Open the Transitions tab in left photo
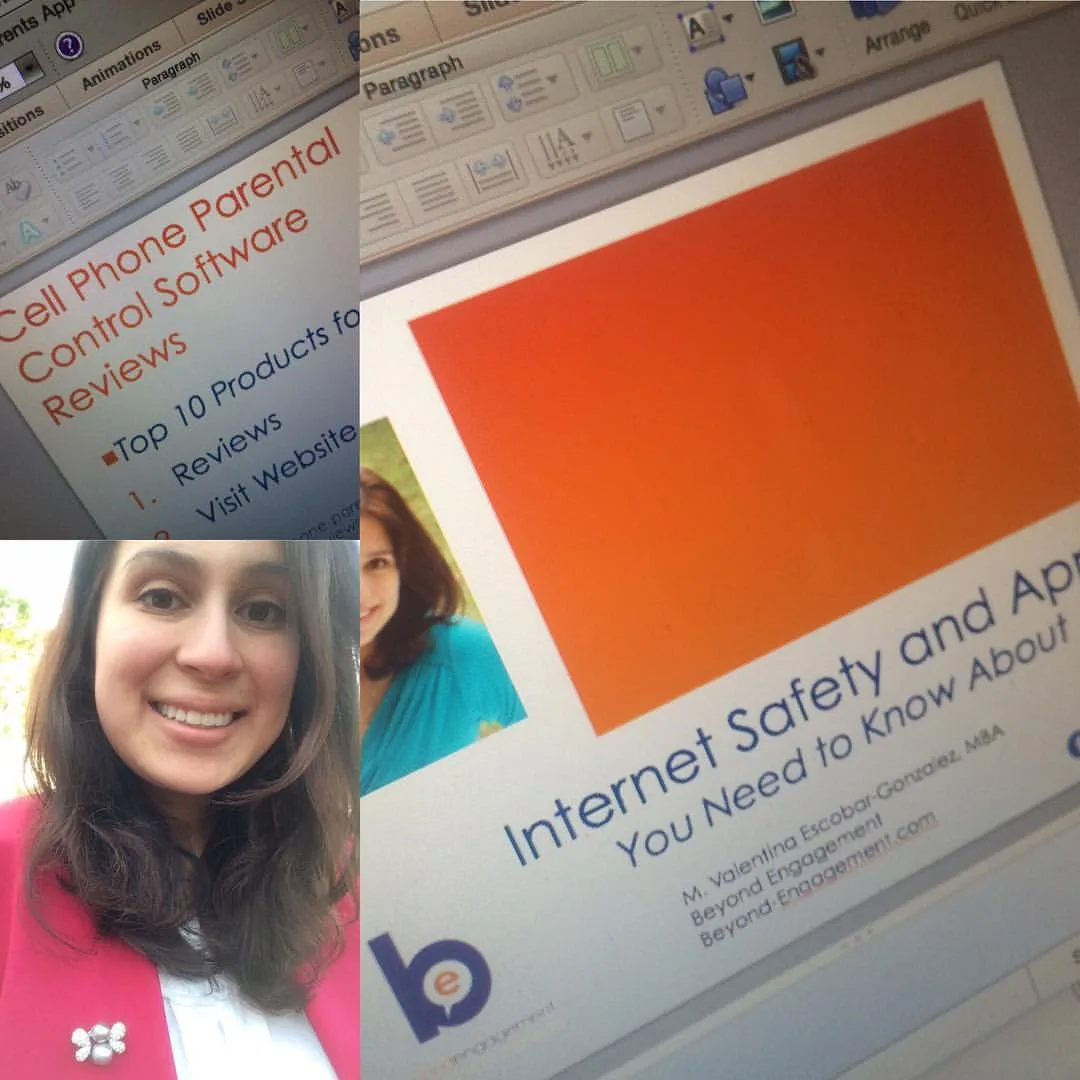The width and height of the screenshot is (1080, 1080). point(21,123)
